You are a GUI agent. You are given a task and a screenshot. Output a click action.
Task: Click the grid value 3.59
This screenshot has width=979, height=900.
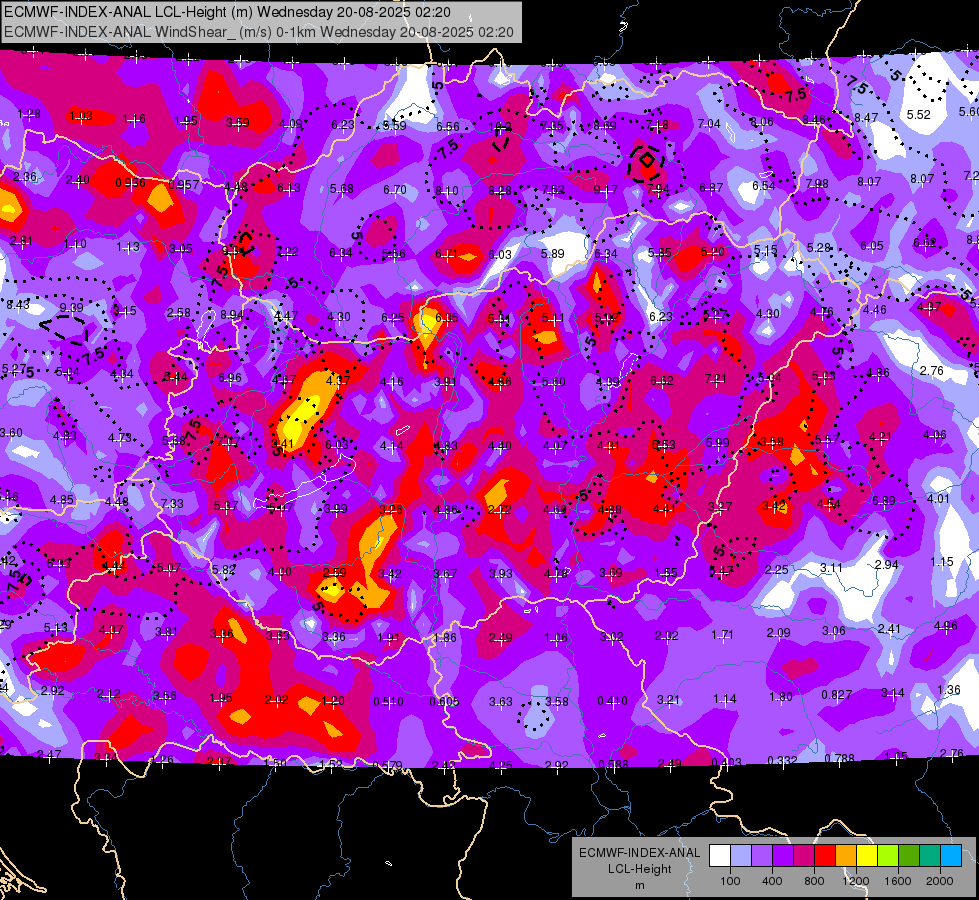click(238, 122)
